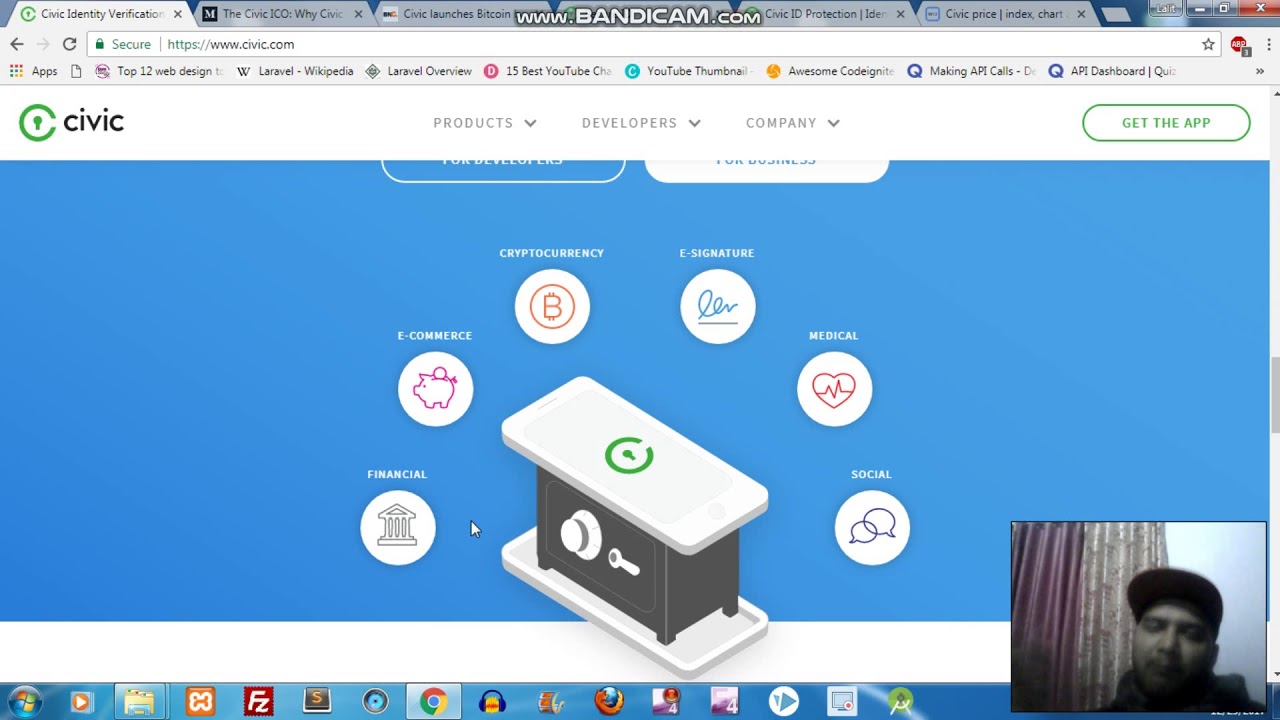Select the Financial bank building icon

point(398,527)
